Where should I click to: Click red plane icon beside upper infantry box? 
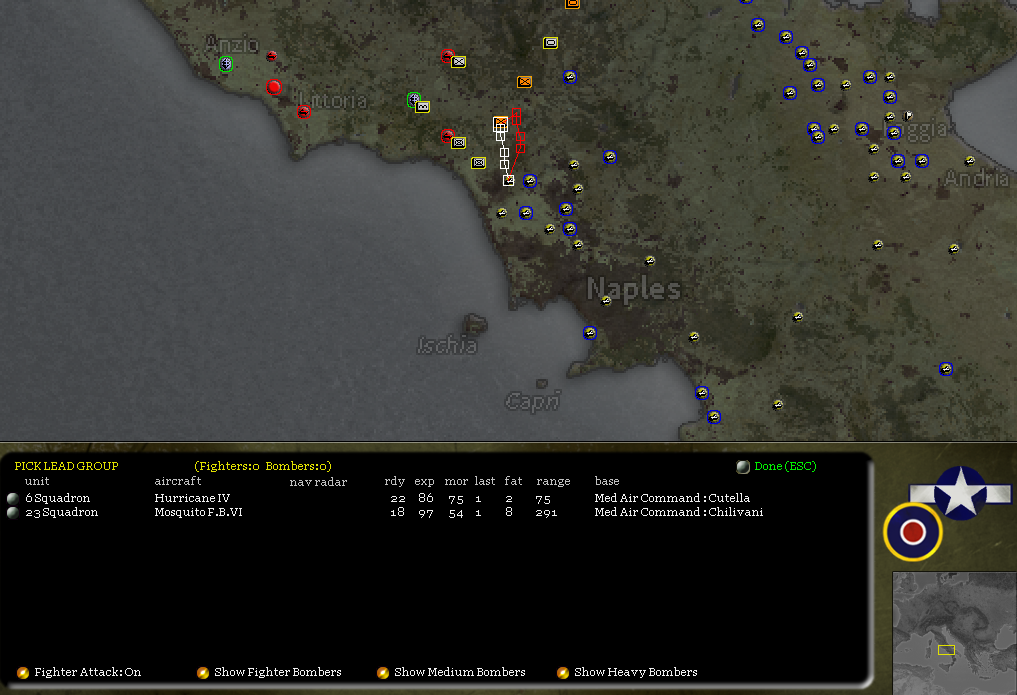[447, 56]
